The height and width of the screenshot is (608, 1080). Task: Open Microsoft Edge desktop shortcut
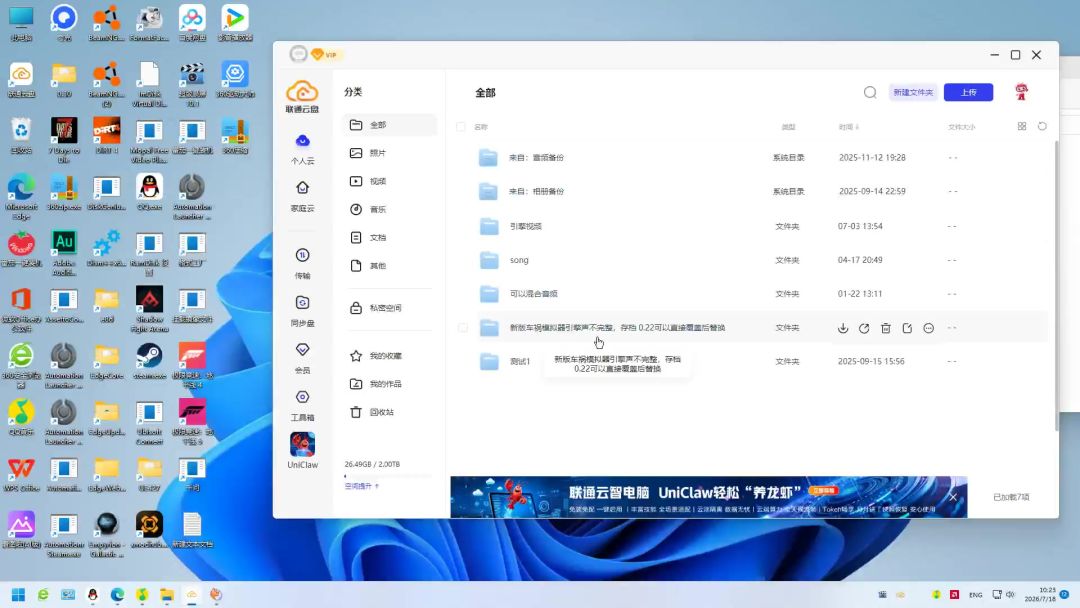click(x=21, y=197)
